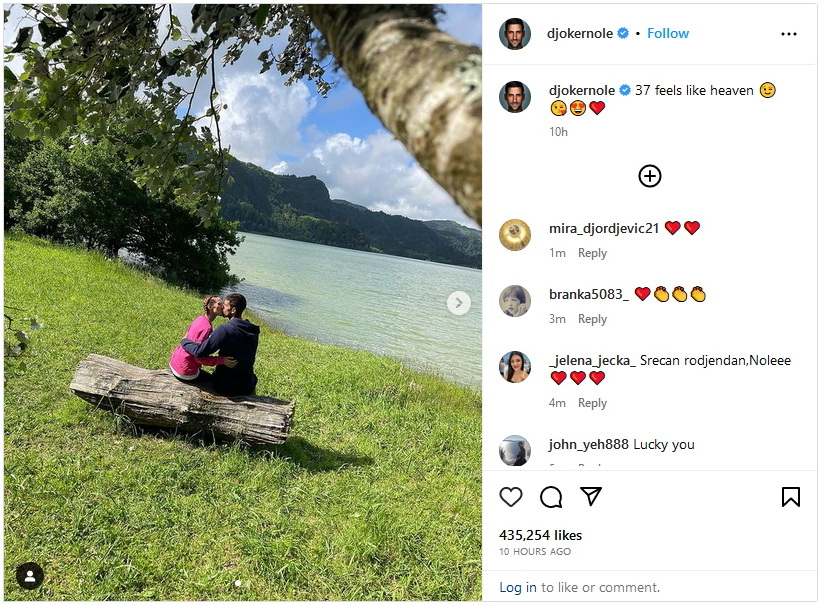Save the post with bookmark icon
The width and height of the screenshot is (824, 605).
[x=790, y=497]
